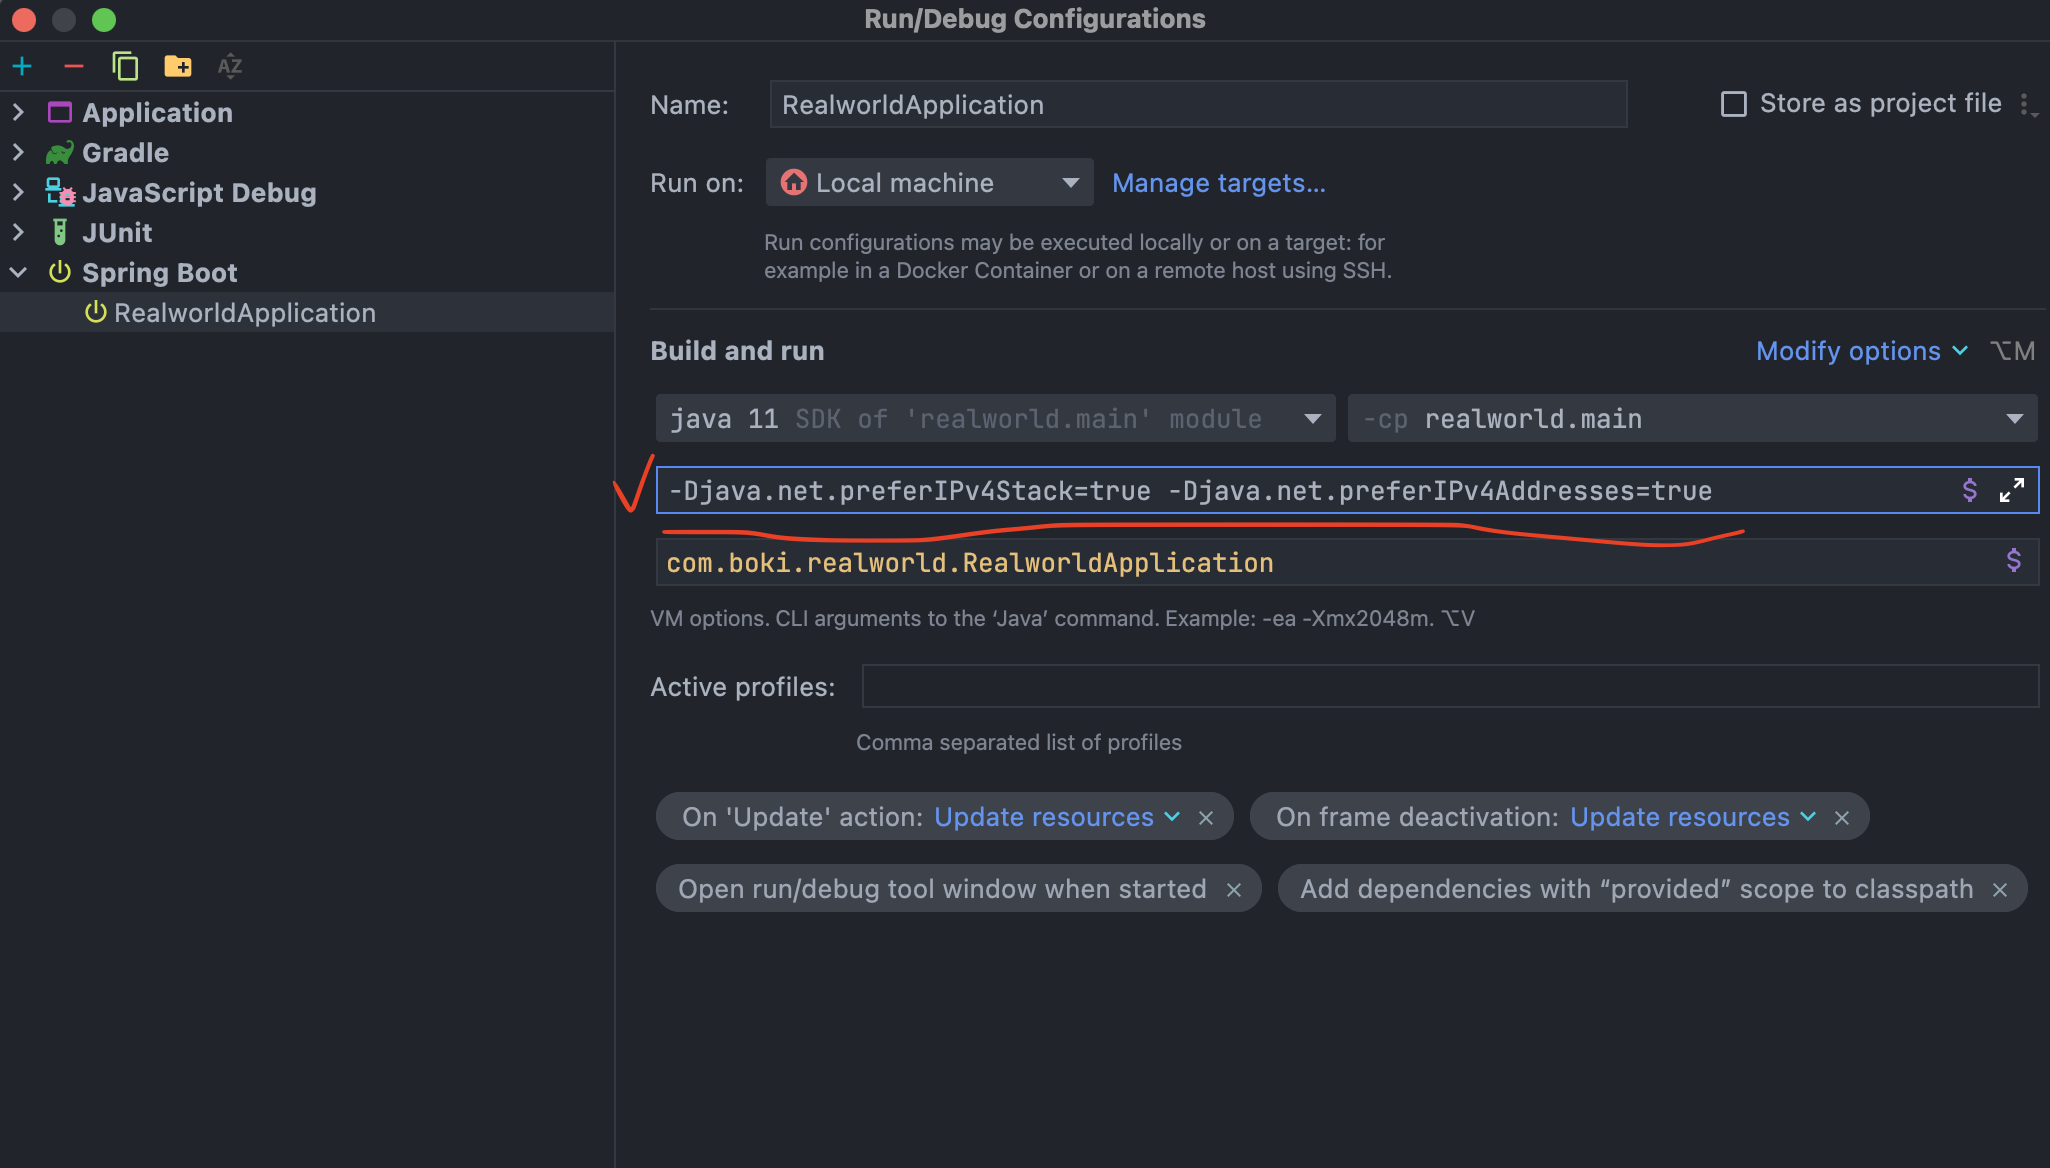Click insert macro dollar icon in VM options
The width and height of the screenshot is (2050, 1168).
tap(1969, 490)
